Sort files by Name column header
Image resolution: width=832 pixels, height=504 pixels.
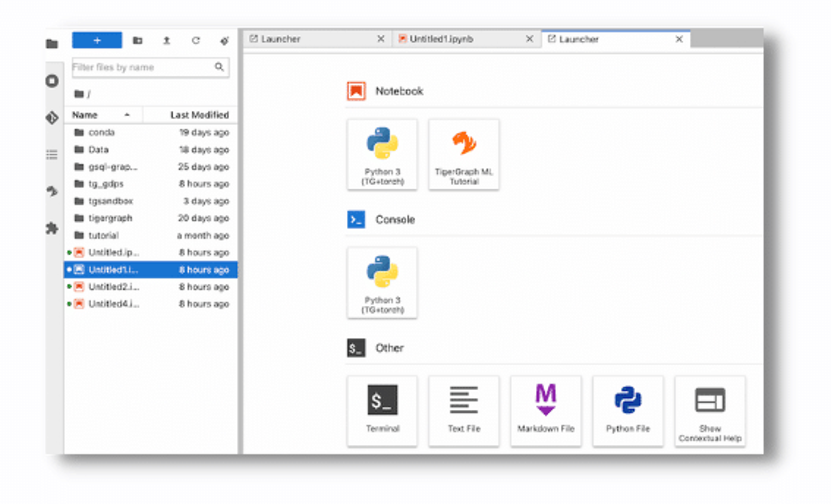point(103,115)
